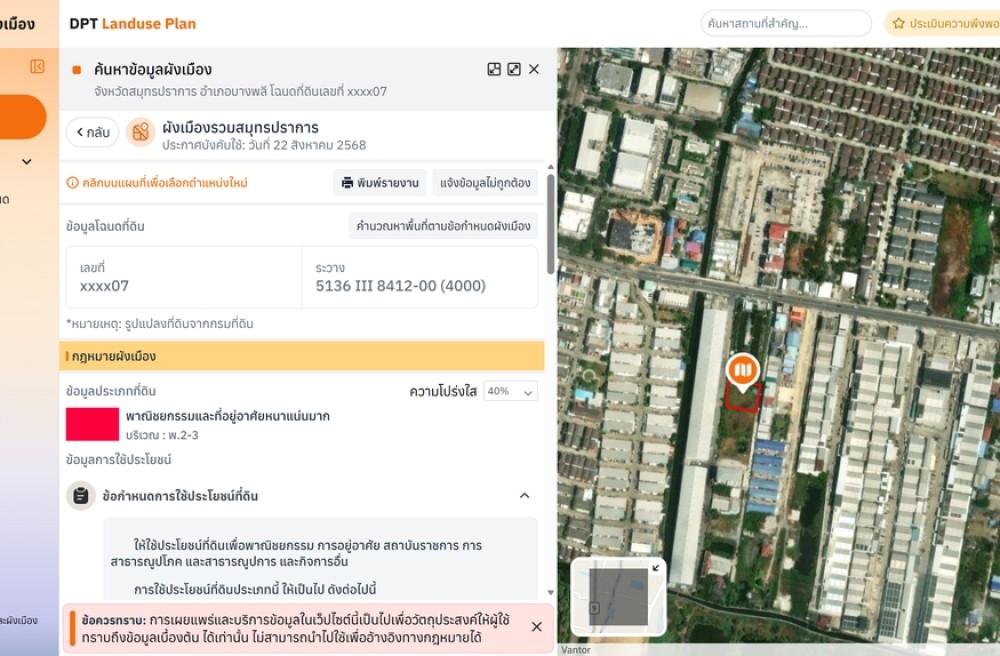This screenshot has width=1000, height=656.
Task: Click the orange map pin marker
Action: 742,372
